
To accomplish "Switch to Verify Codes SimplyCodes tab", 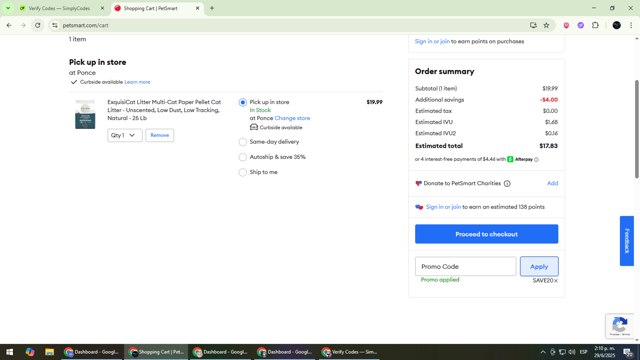I will (59, 8).
